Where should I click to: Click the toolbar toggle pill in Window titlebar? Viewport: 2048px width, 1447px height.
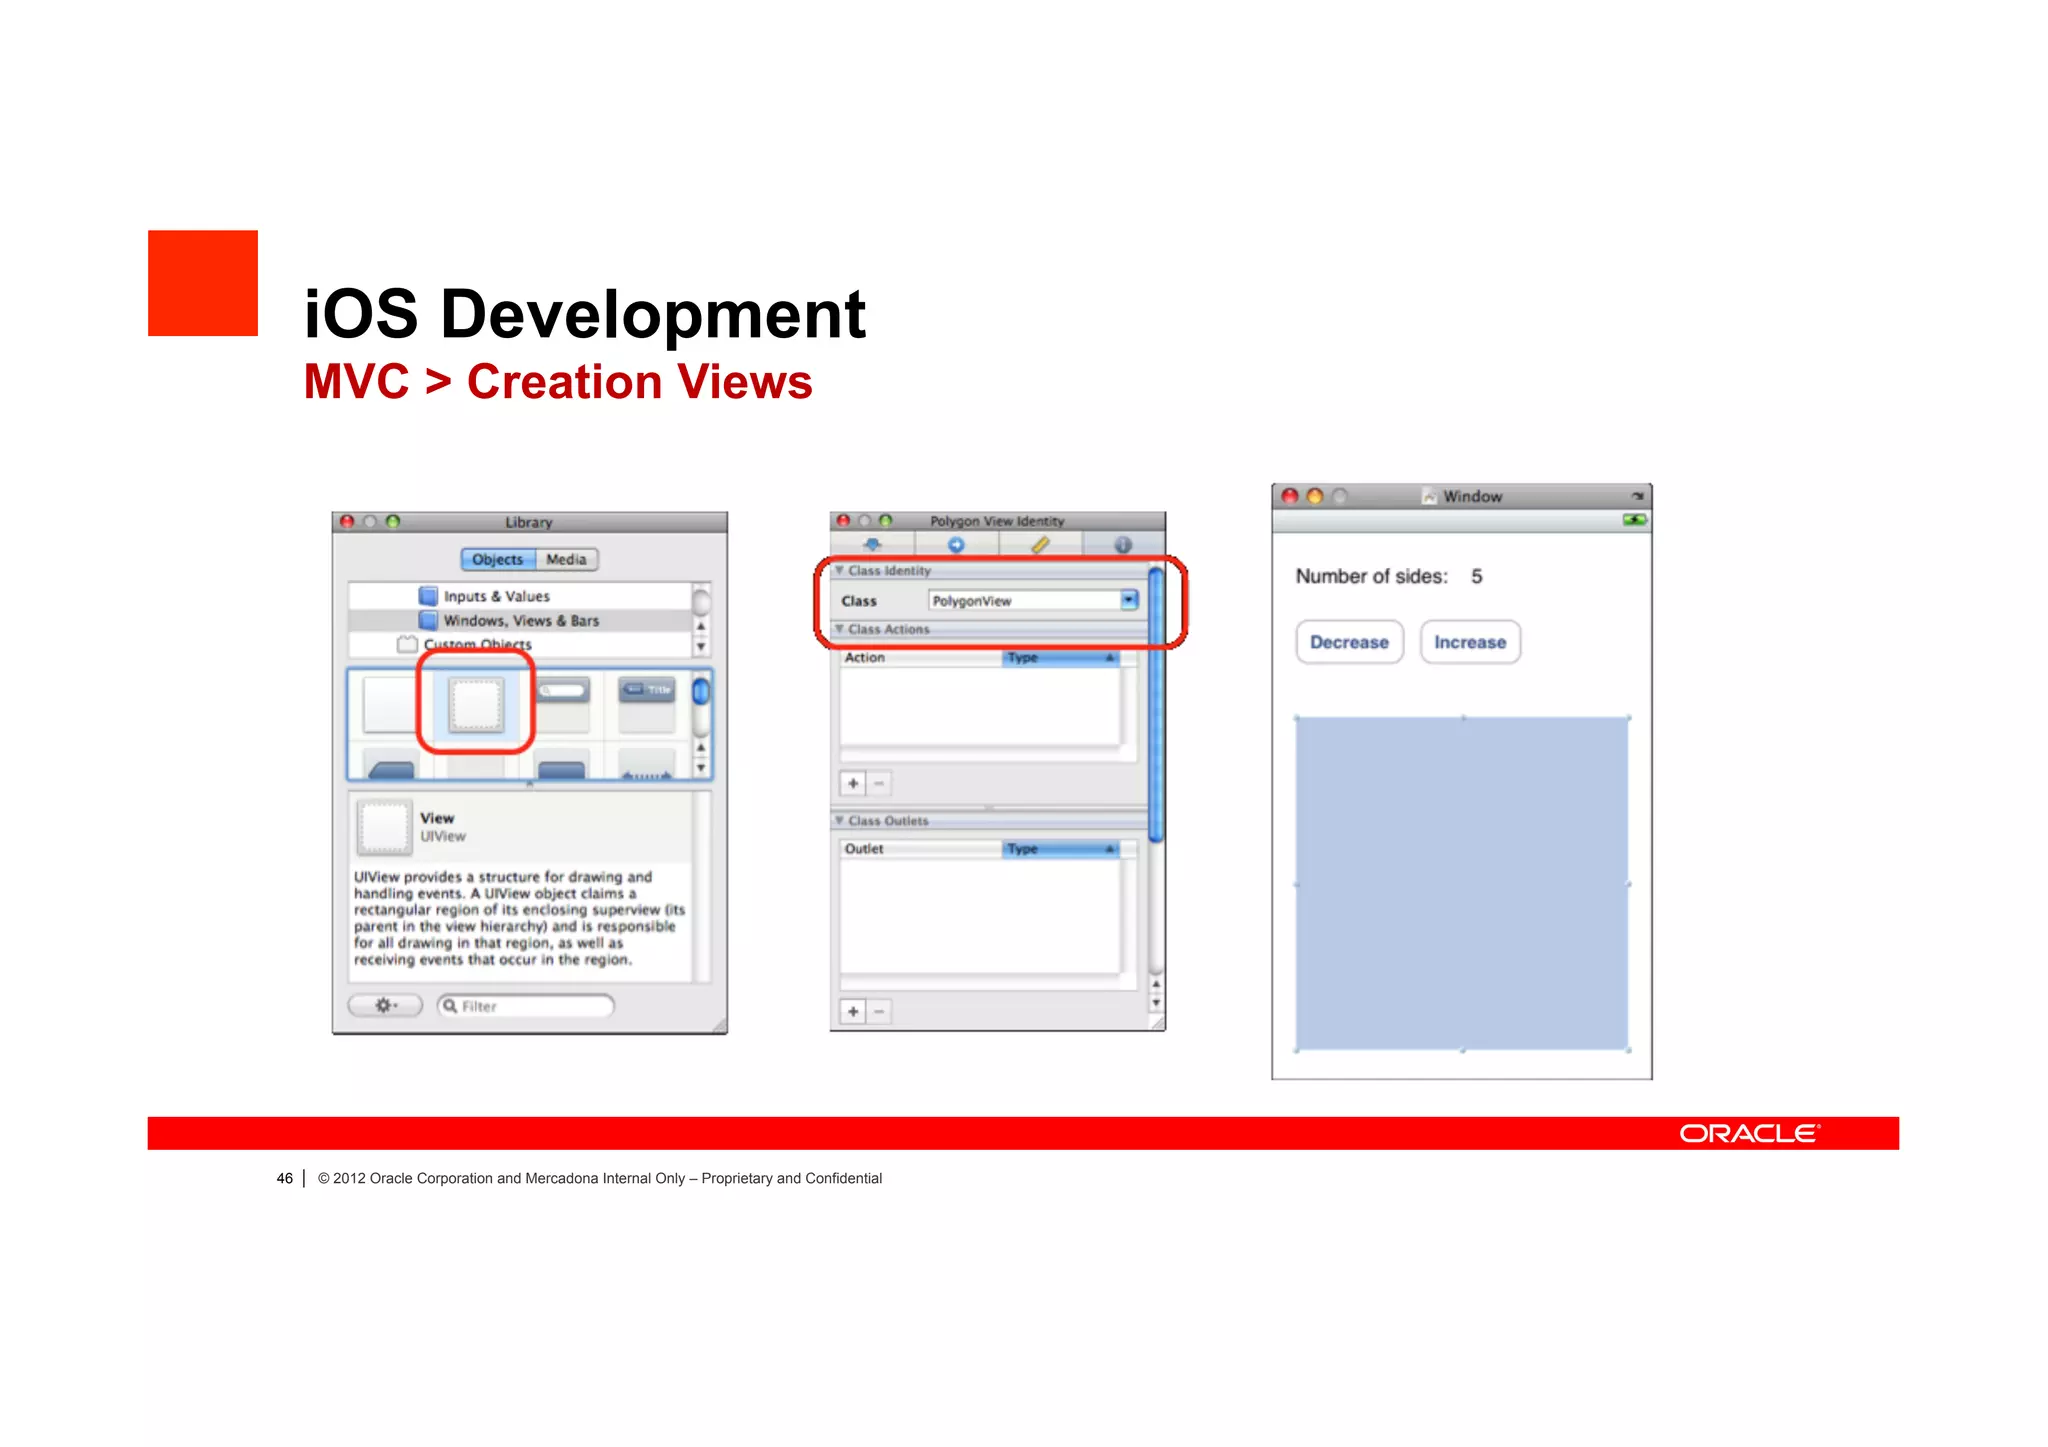(x=1637, y=496)
